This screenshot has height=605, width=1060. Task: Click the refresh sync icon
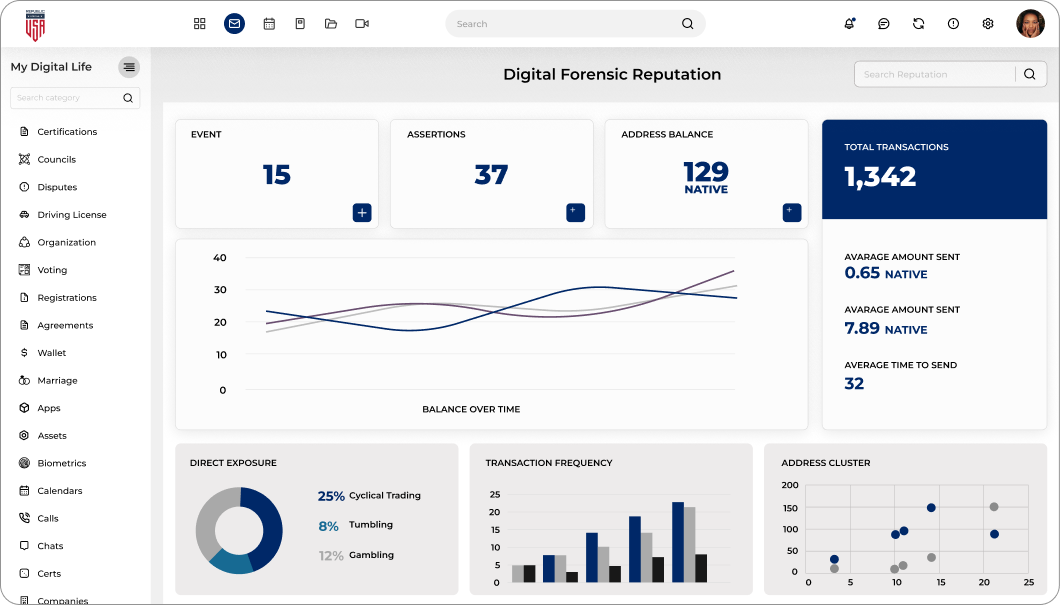(x=918, y=23)
